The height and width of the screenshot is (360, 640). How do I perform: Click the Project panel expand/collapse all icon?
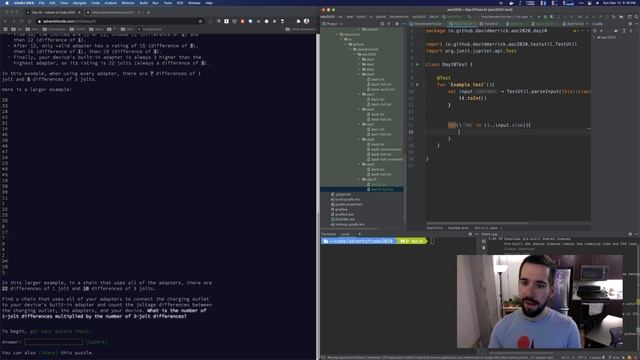coord(389,24)
